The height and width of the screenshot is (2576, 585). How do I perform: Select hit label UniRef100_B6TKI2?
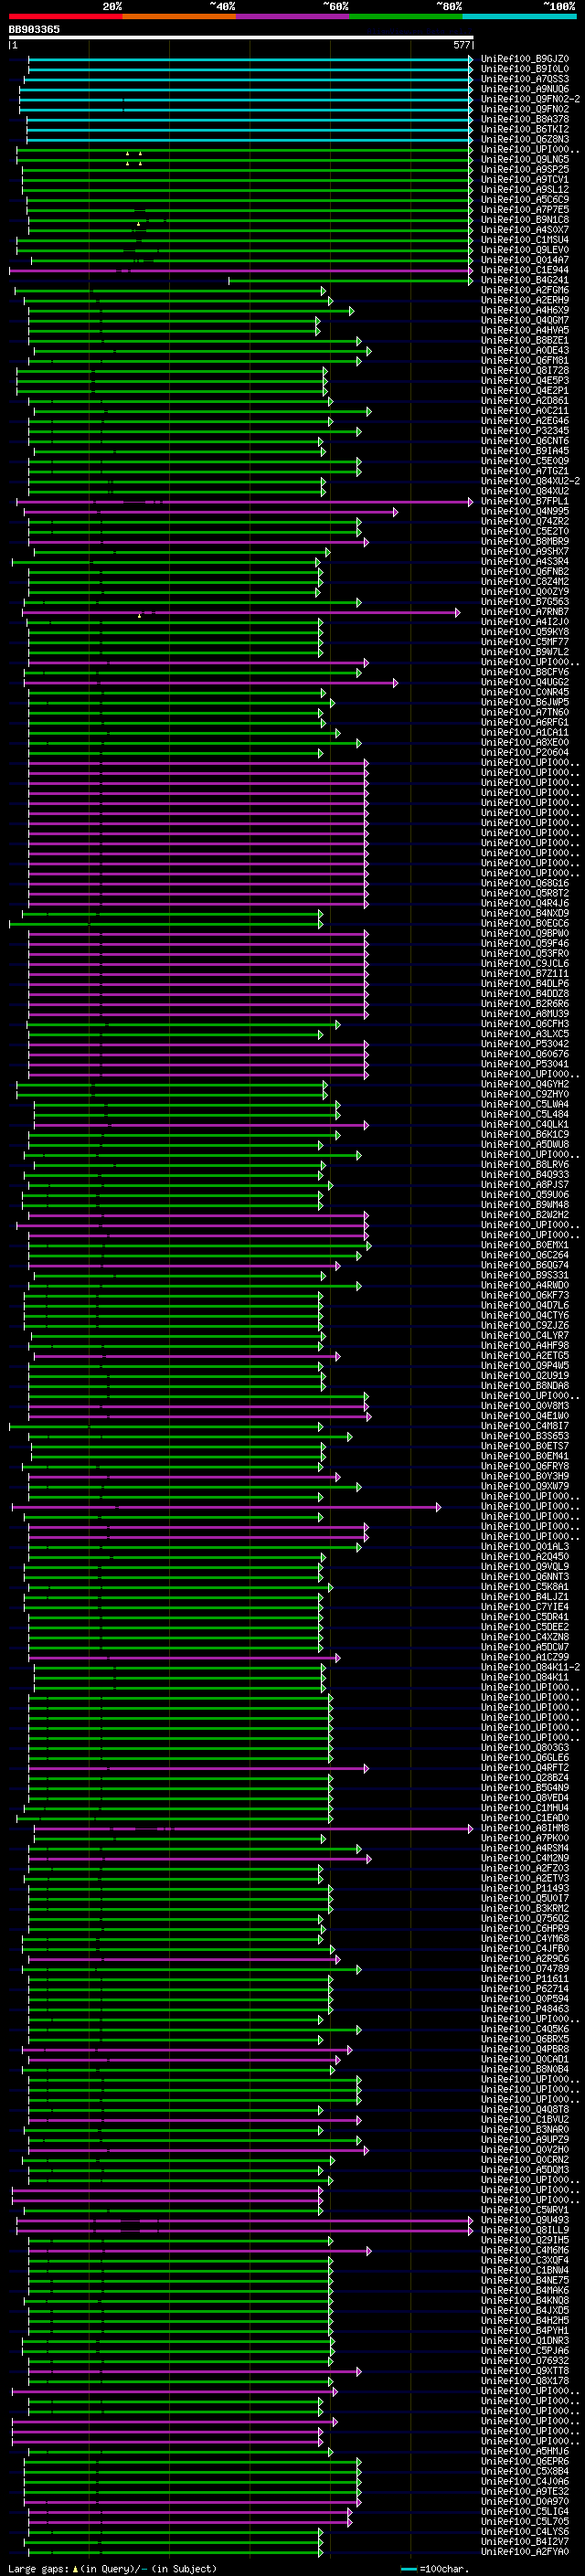point(525,129)
